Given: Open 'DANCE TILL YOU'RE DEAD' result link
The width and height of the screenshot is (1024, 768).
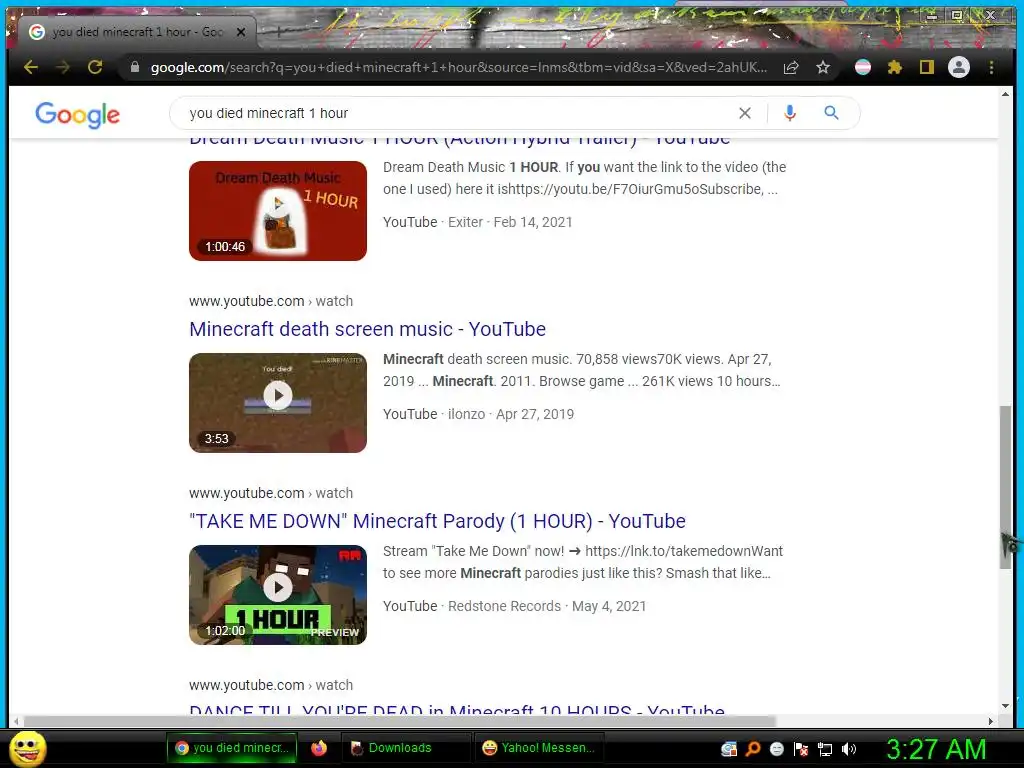Looking at the screenshot, I should point(456,710).
